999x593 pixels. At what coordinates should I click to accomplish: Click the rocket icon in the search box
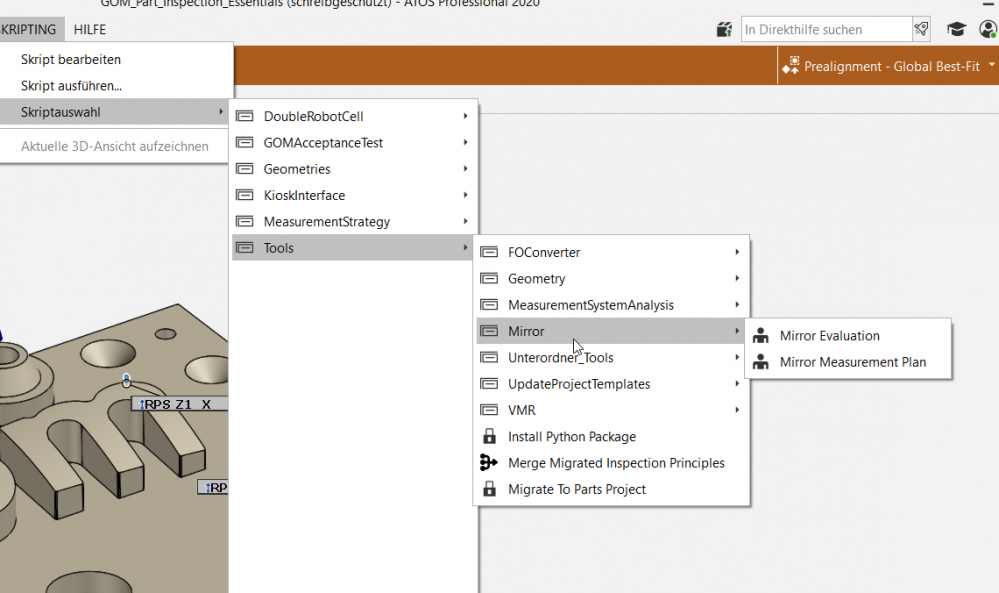click(921, 30)
